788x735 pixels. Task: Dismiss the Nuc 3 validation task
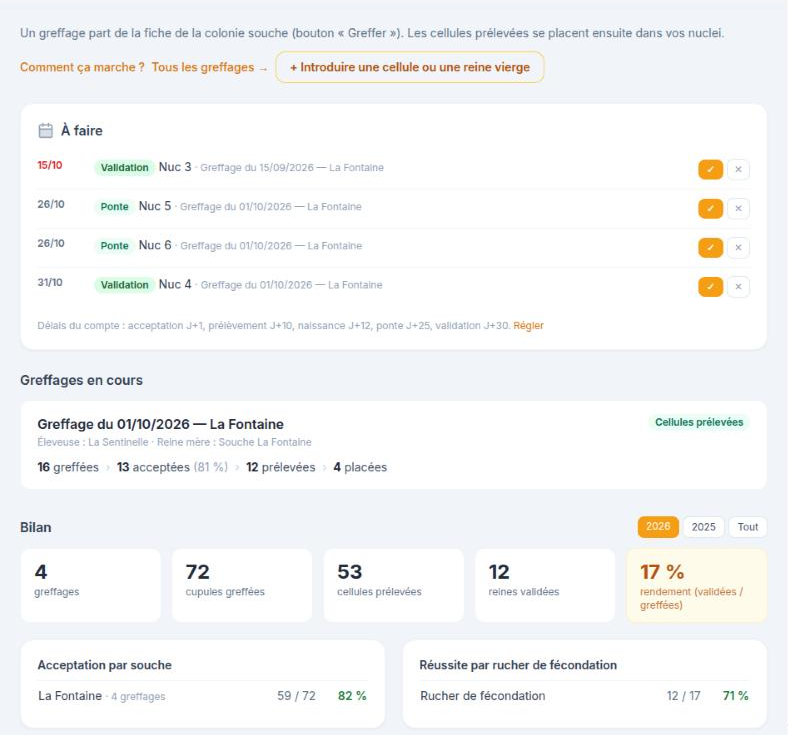[x=738, y=169]
